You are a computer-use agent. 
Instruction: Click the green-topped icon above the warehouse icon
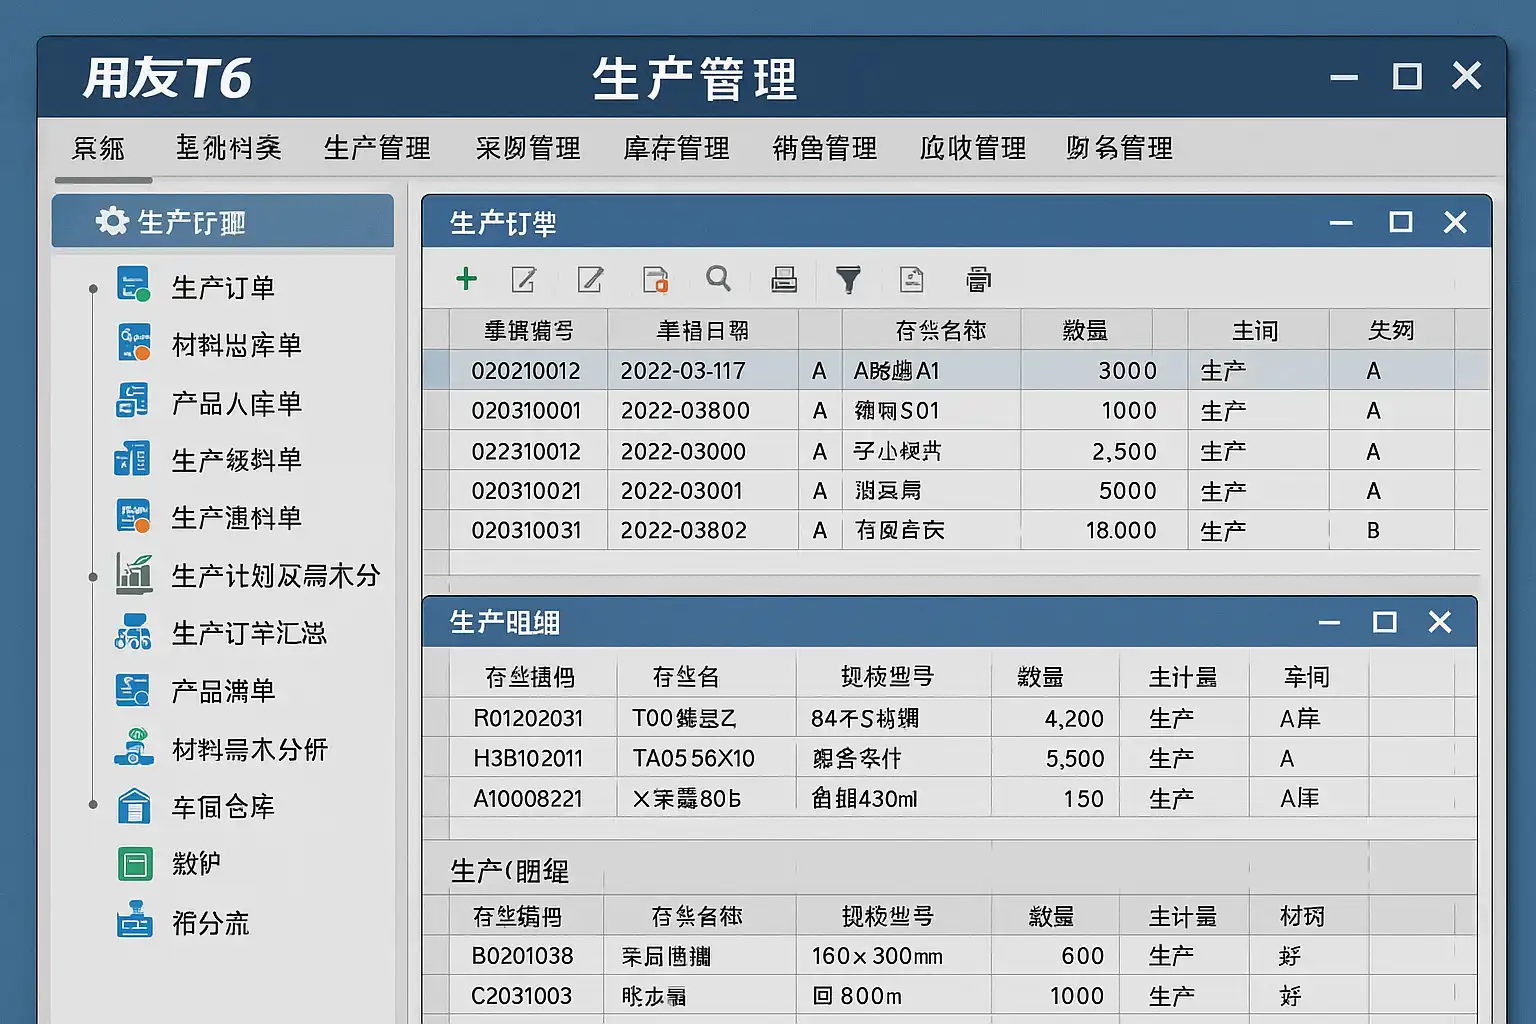pos(134,747)
